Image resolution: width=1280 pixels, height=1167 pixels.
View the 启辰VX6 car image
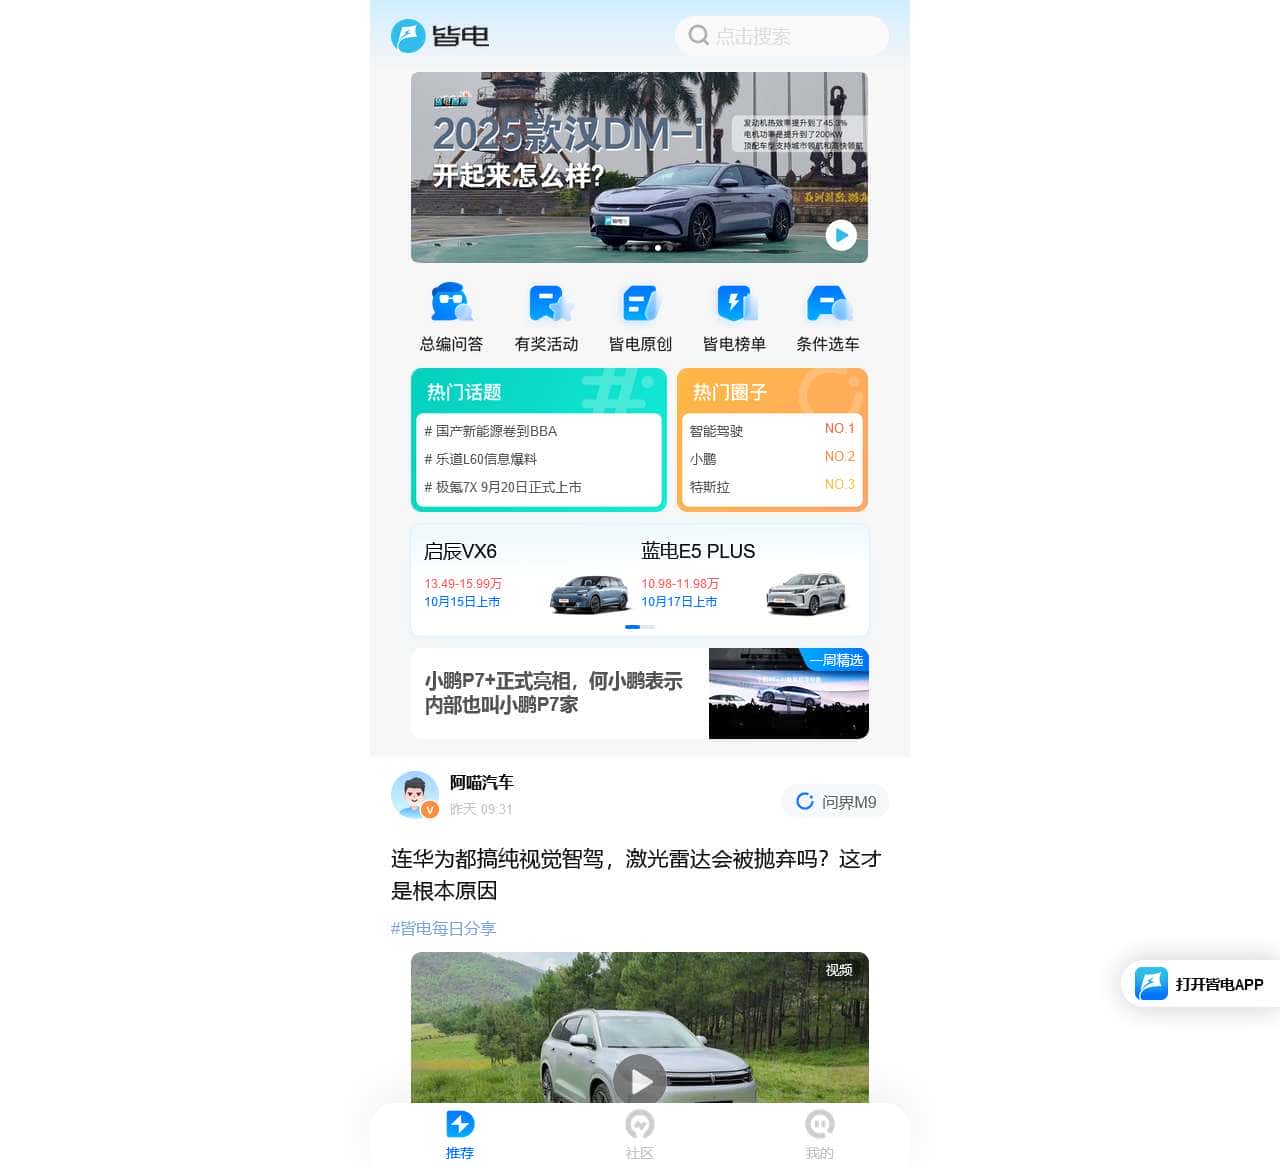589,594
